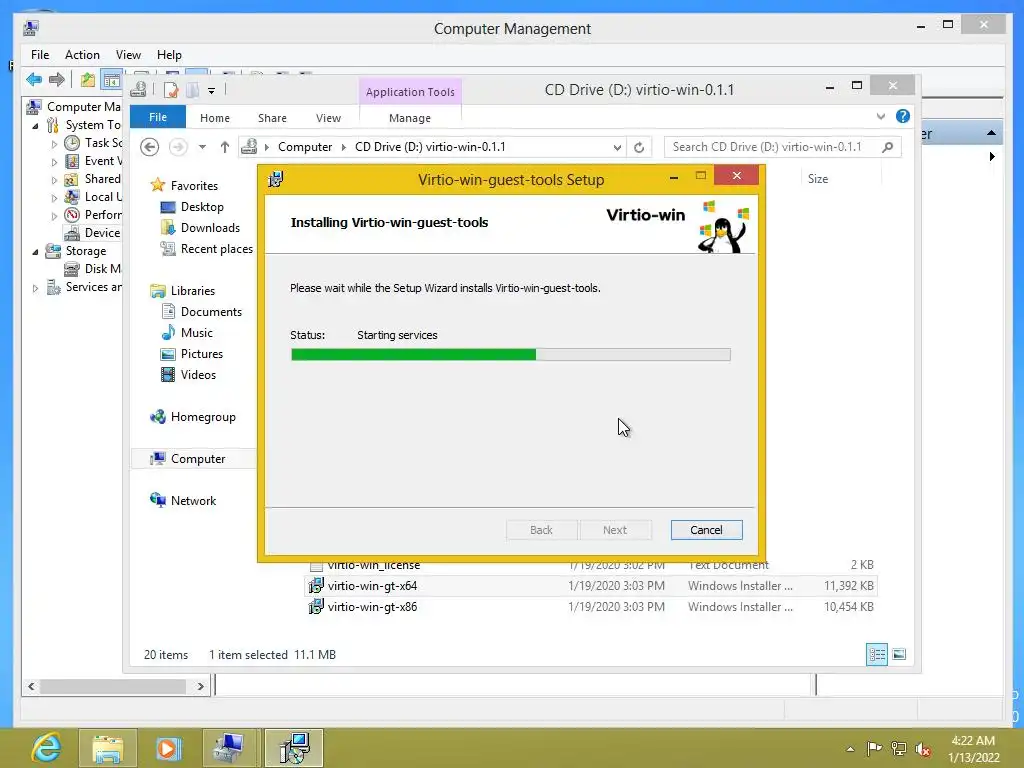Show hidden tray icons arrow
This screenshot has height=768, width=1024.
tap(850, 749)
